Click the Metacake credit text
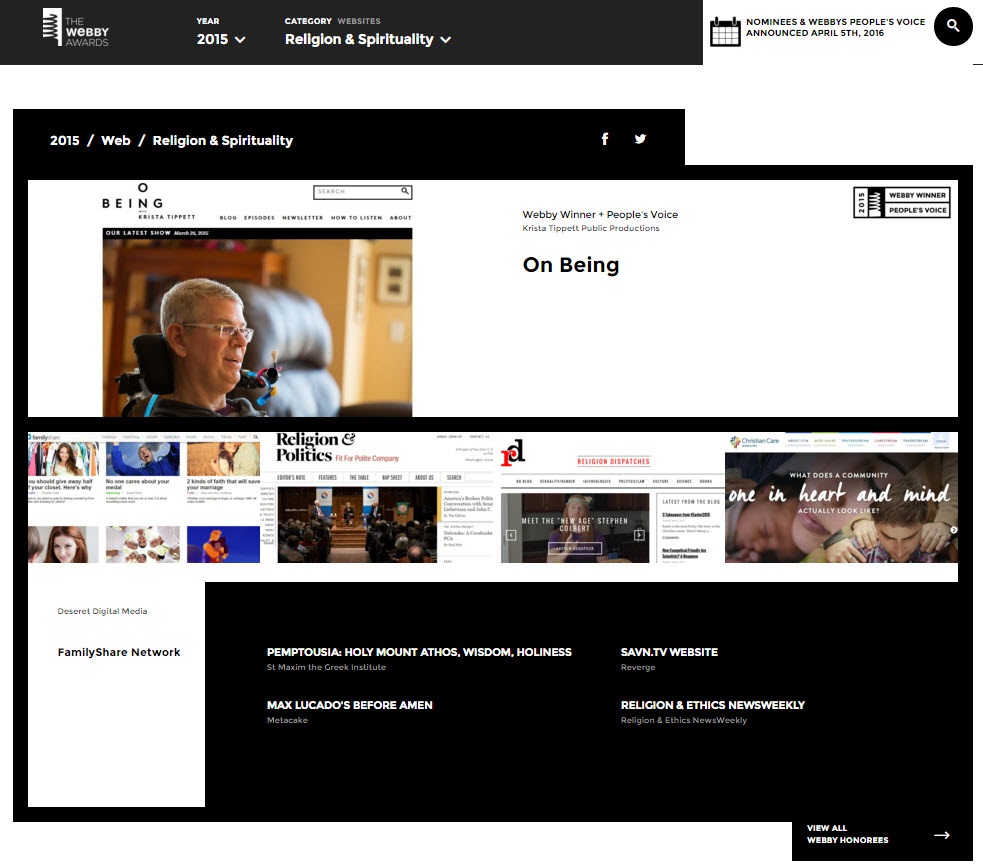This screenshot has width=983, height=864. (287, 720)
